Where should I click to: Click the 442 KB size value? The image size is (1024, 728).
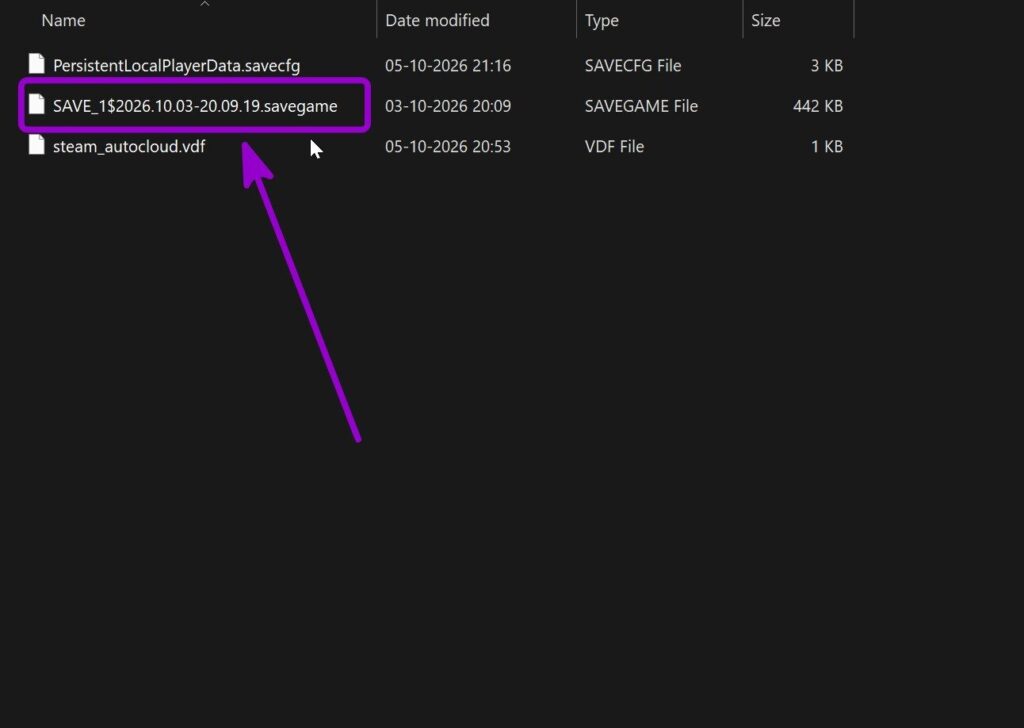818,106
